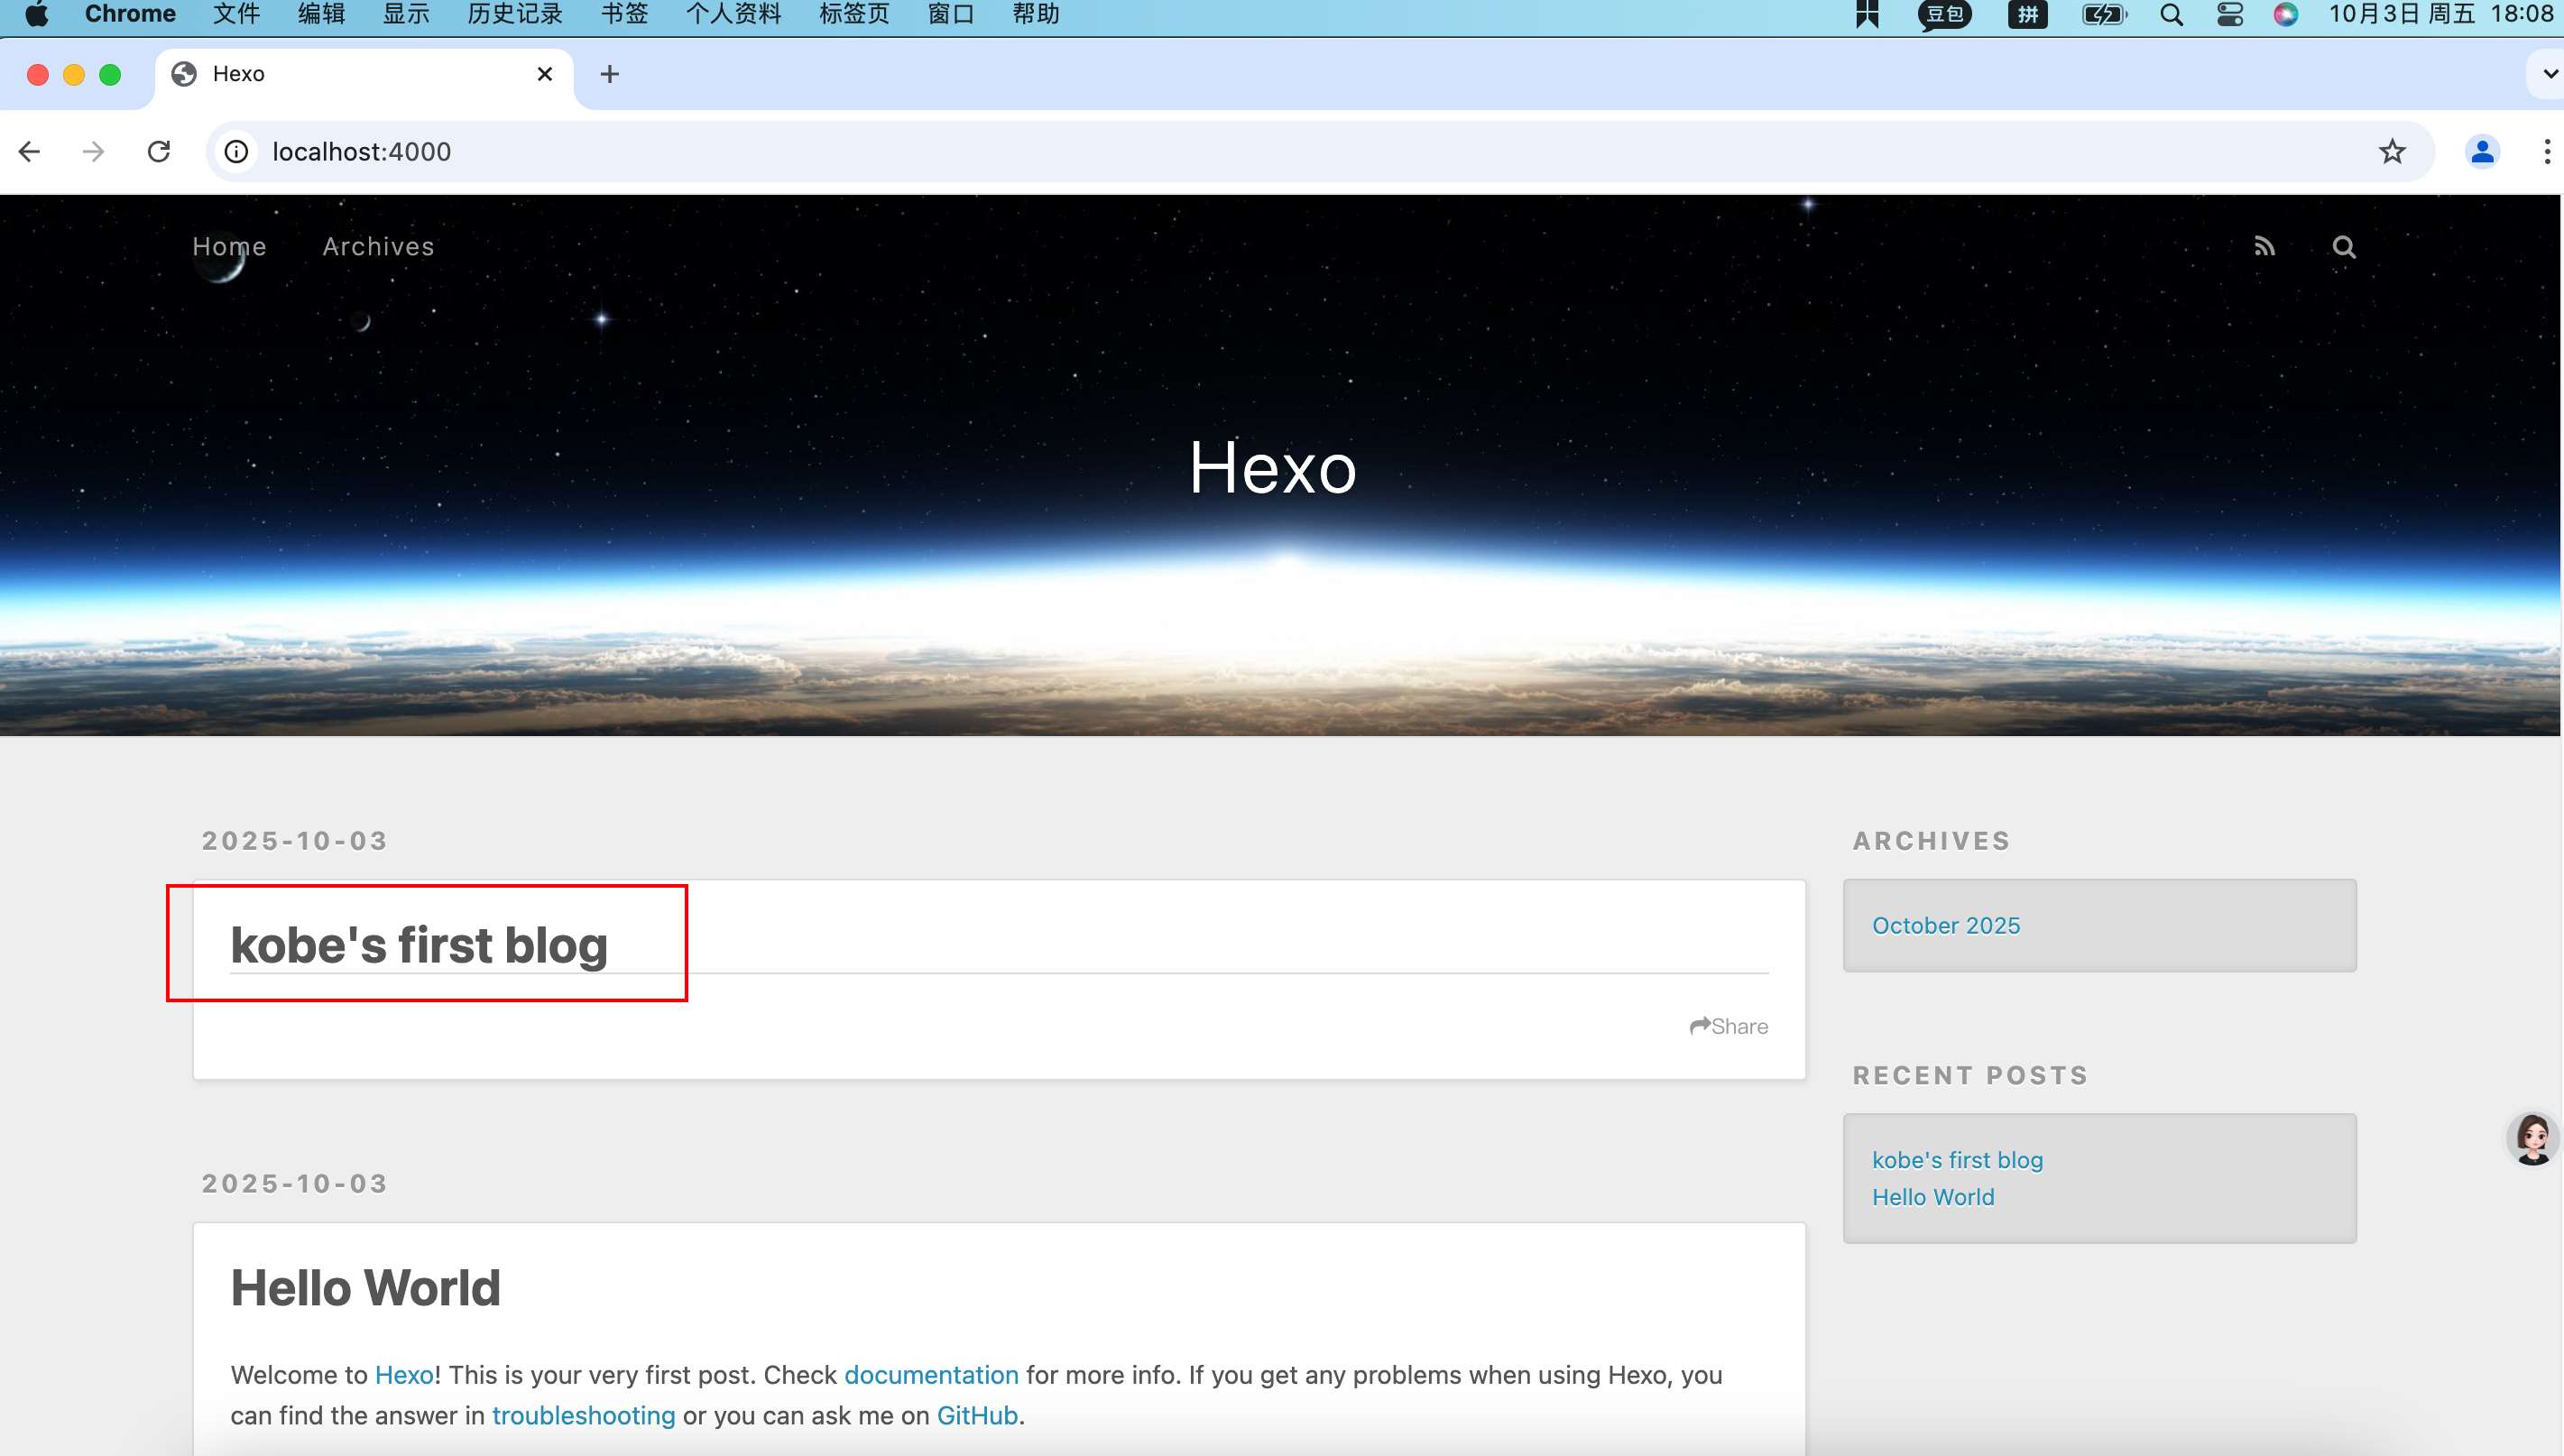
Task: Open a new tab with plus
Action: pyautogui.click(x=609, y=74)
